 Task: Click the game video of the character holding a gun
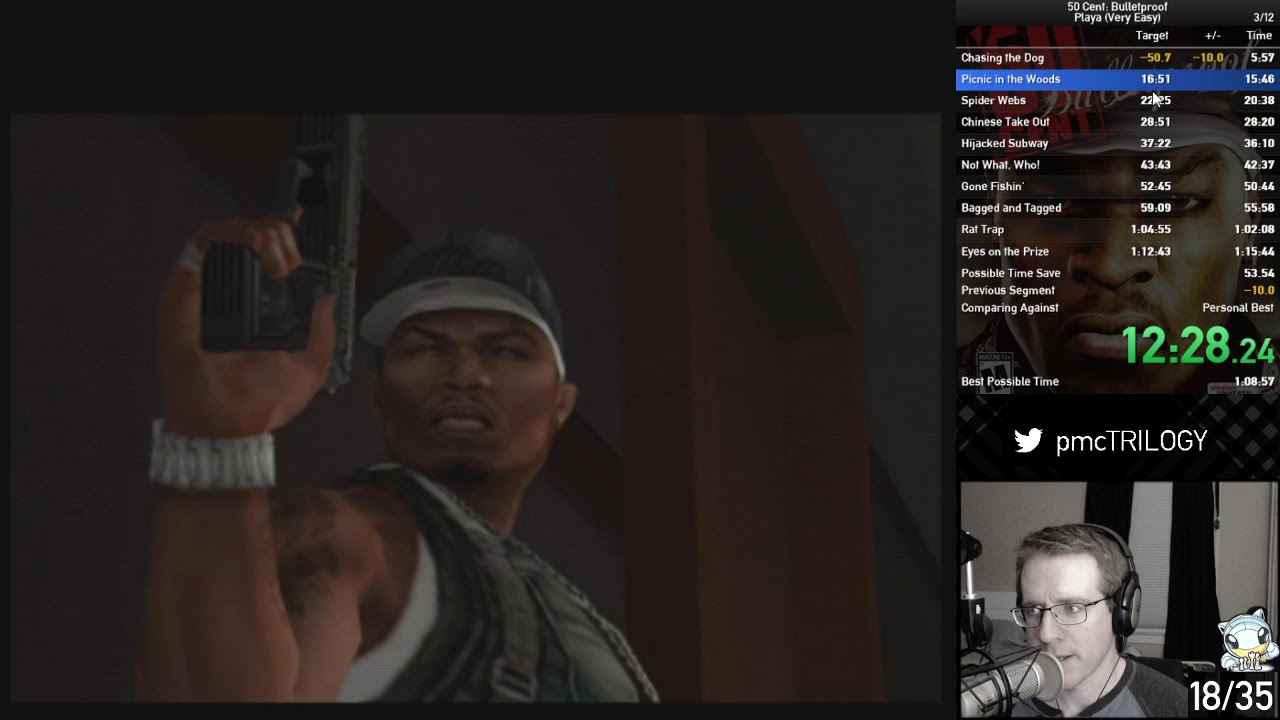[x=476, y=408]
